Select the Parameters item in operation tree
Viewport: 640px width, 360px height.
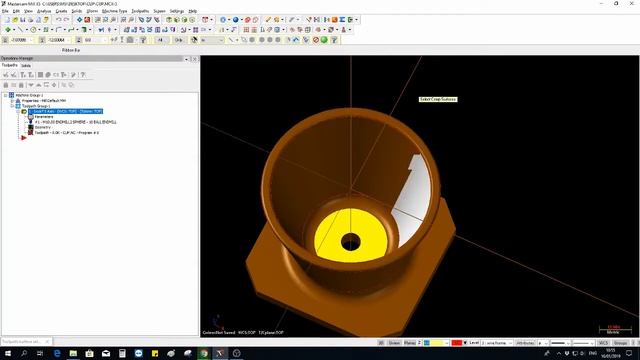coord(44,117)
